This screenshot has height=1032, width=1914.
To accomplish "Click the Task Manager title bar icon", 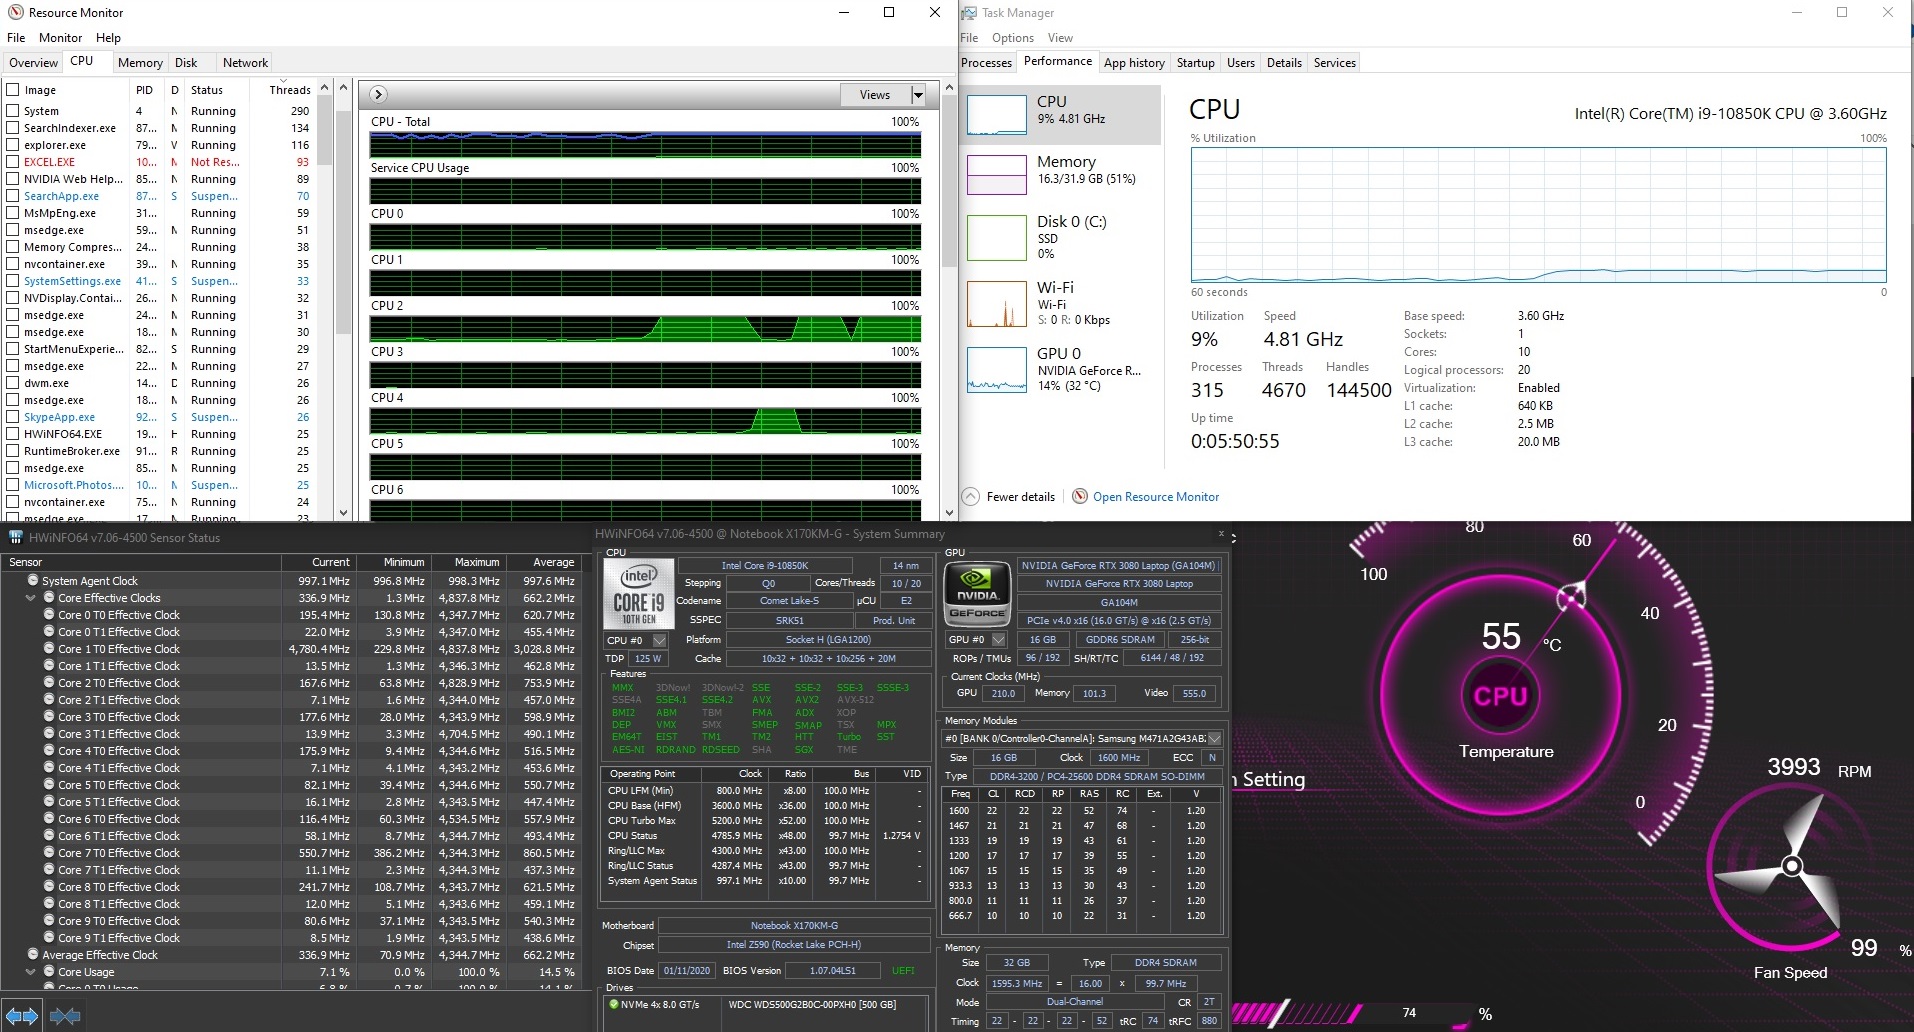I will pos(969,13).
